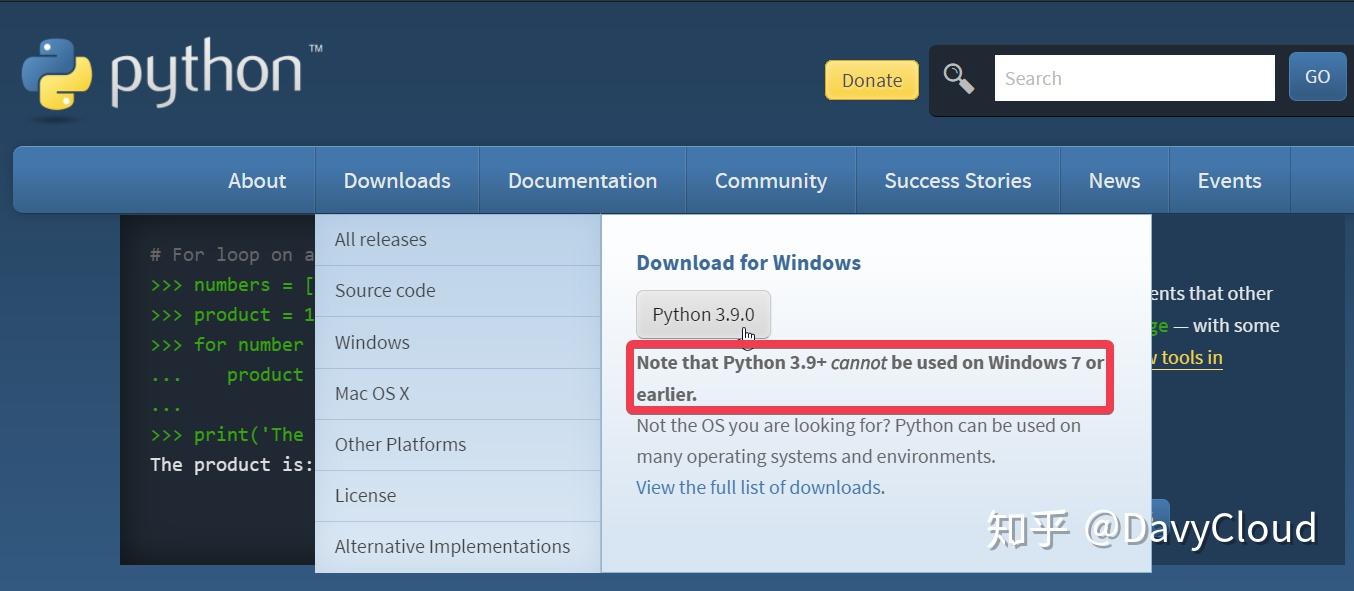The width and height of the screenshot is (1354, 591).
Task: Click the yellow Donate button
Action: pyautogui.click(x=870, y=79)
